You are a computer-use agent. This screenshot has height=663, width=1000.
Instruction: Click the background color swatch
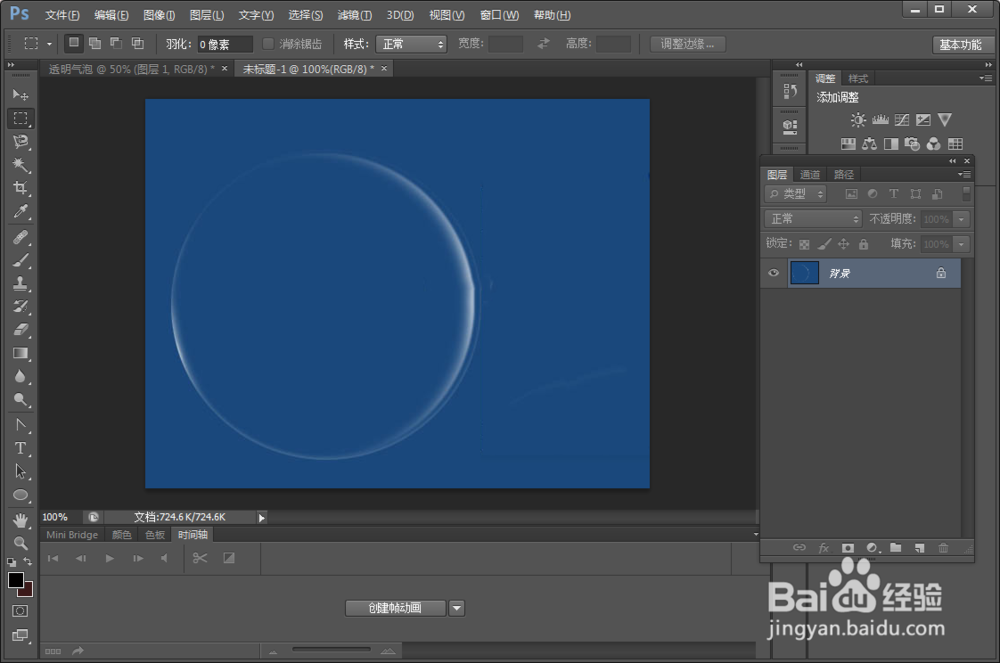pos(27,591)
